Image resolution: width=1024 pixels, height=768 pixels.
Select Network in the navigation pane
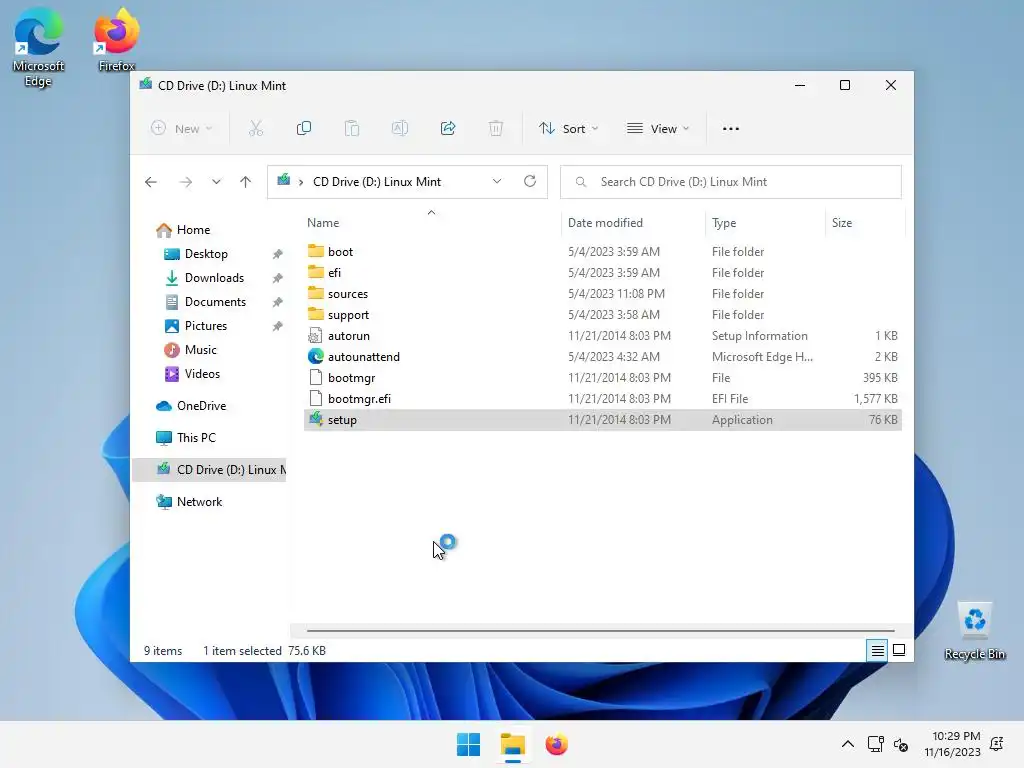[199, 502]
